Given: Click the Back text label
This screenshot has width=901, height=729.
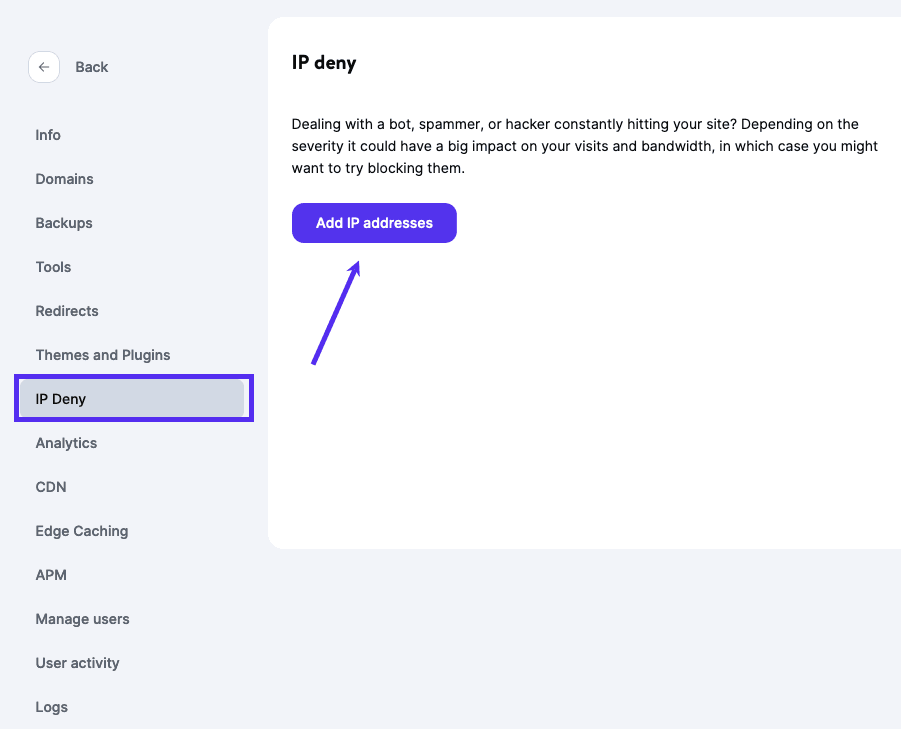Looking at the screenshot, I should coord(91,67).
